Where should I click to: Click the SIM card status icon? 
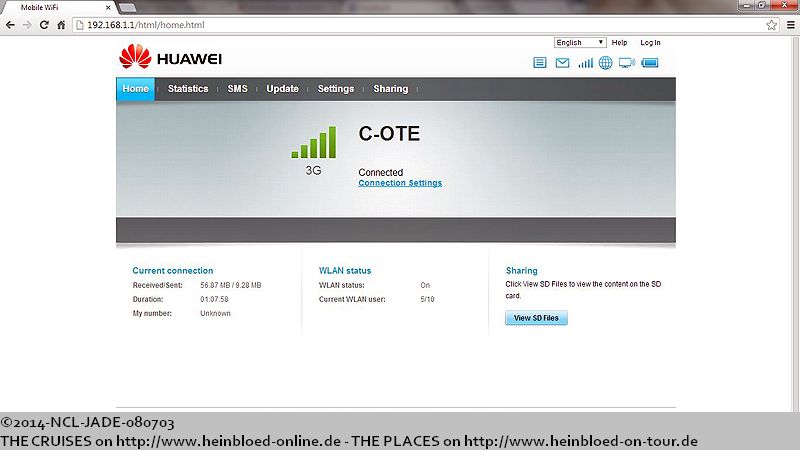click(539, 63)
